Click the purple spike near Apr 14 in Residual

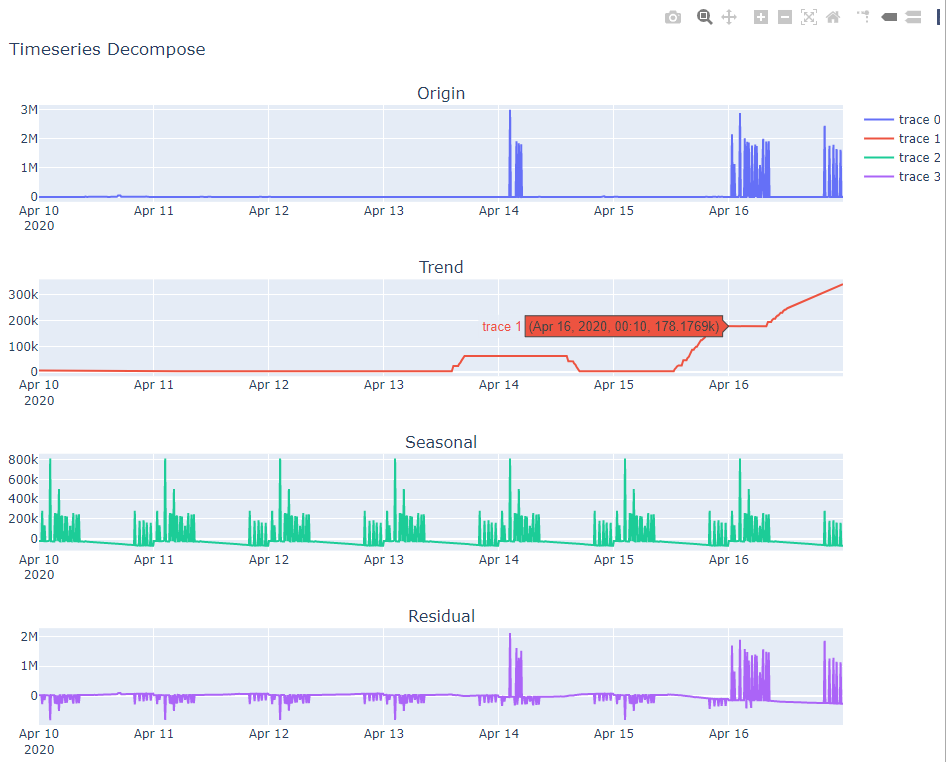(510, 663)
